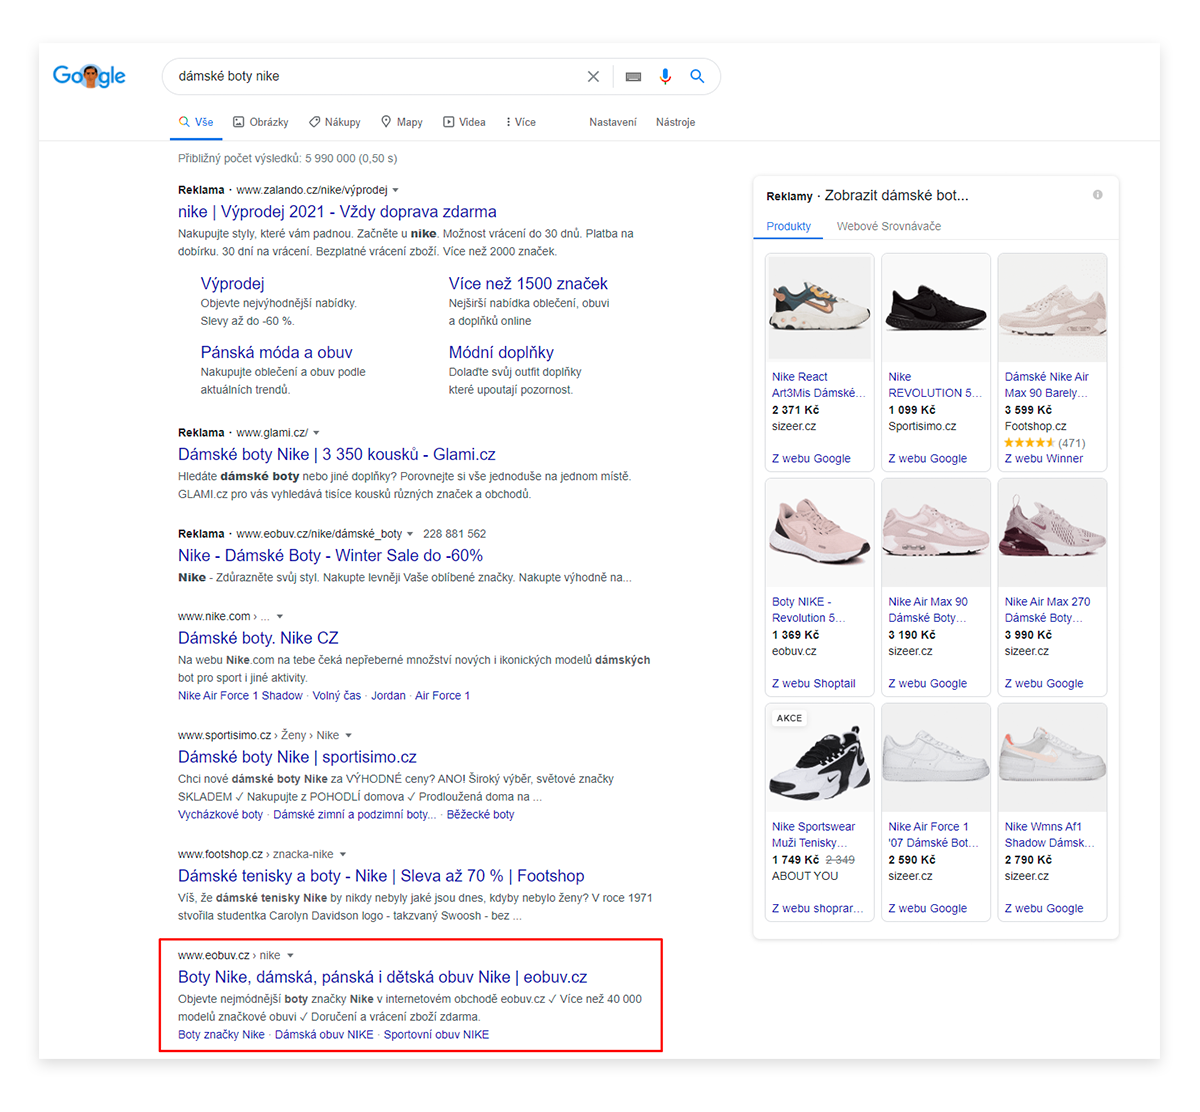Open 'Dámské boty. Nike CZ' result
Image resolution: width=1200 pixels, height=1112 pixels.
[258, 638]
